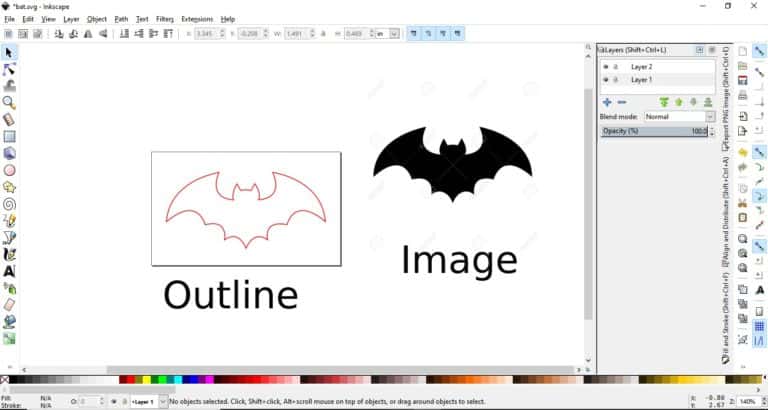Click the Open document folder icon
Viewport: 768px width, 410px height.
coord(743,66)
